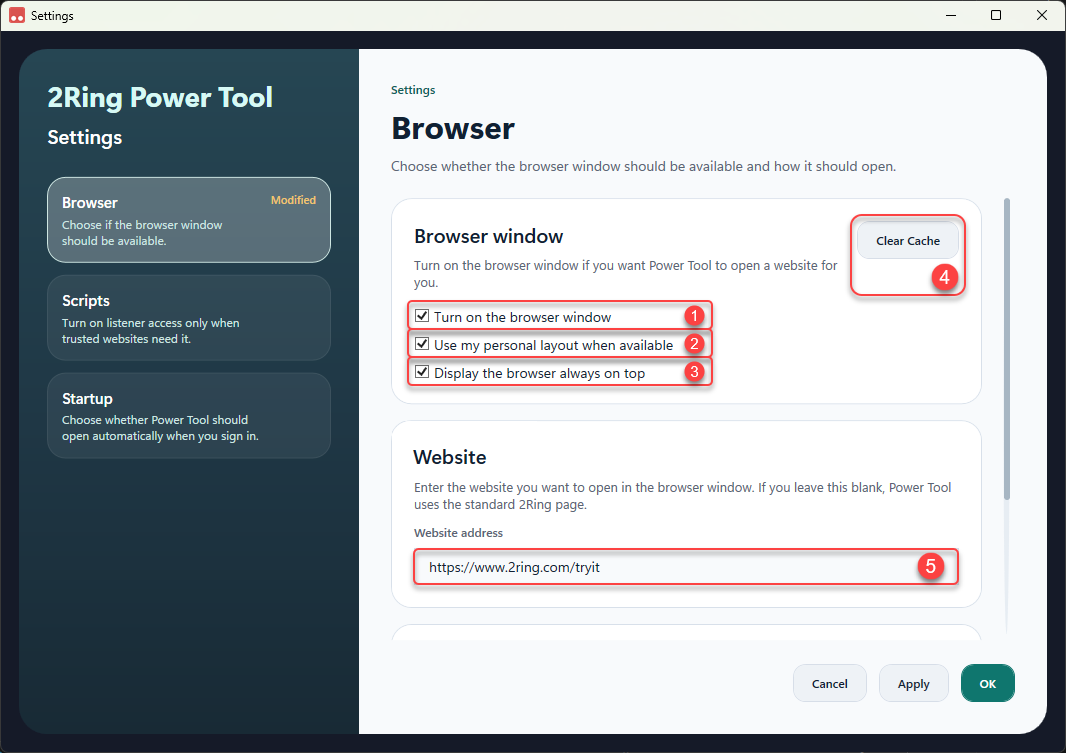
Task: Close the Settings window
Action: (x=1042, y=15)
